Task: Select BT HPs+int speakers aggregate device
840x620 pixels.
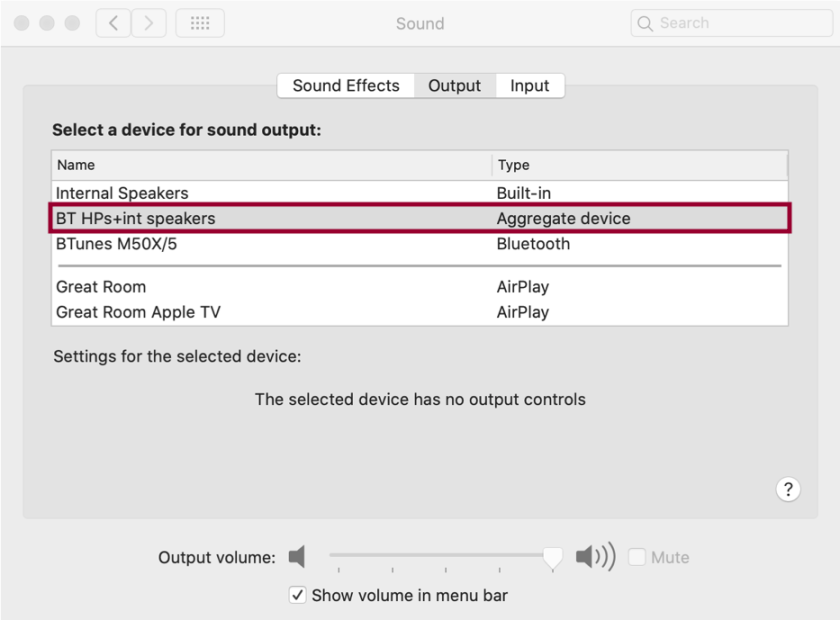Action: [136, 218]
